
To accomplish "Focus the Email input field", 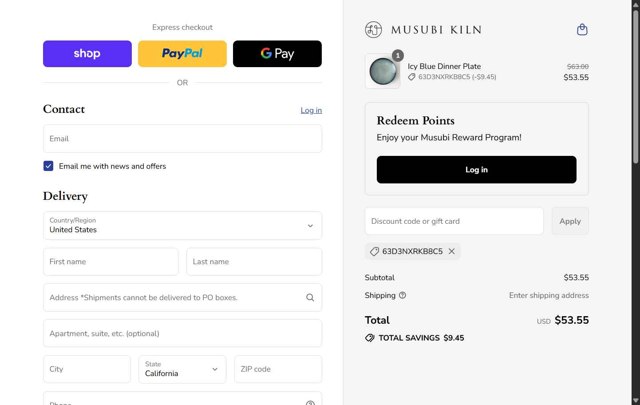I will [x=182, y=138].
